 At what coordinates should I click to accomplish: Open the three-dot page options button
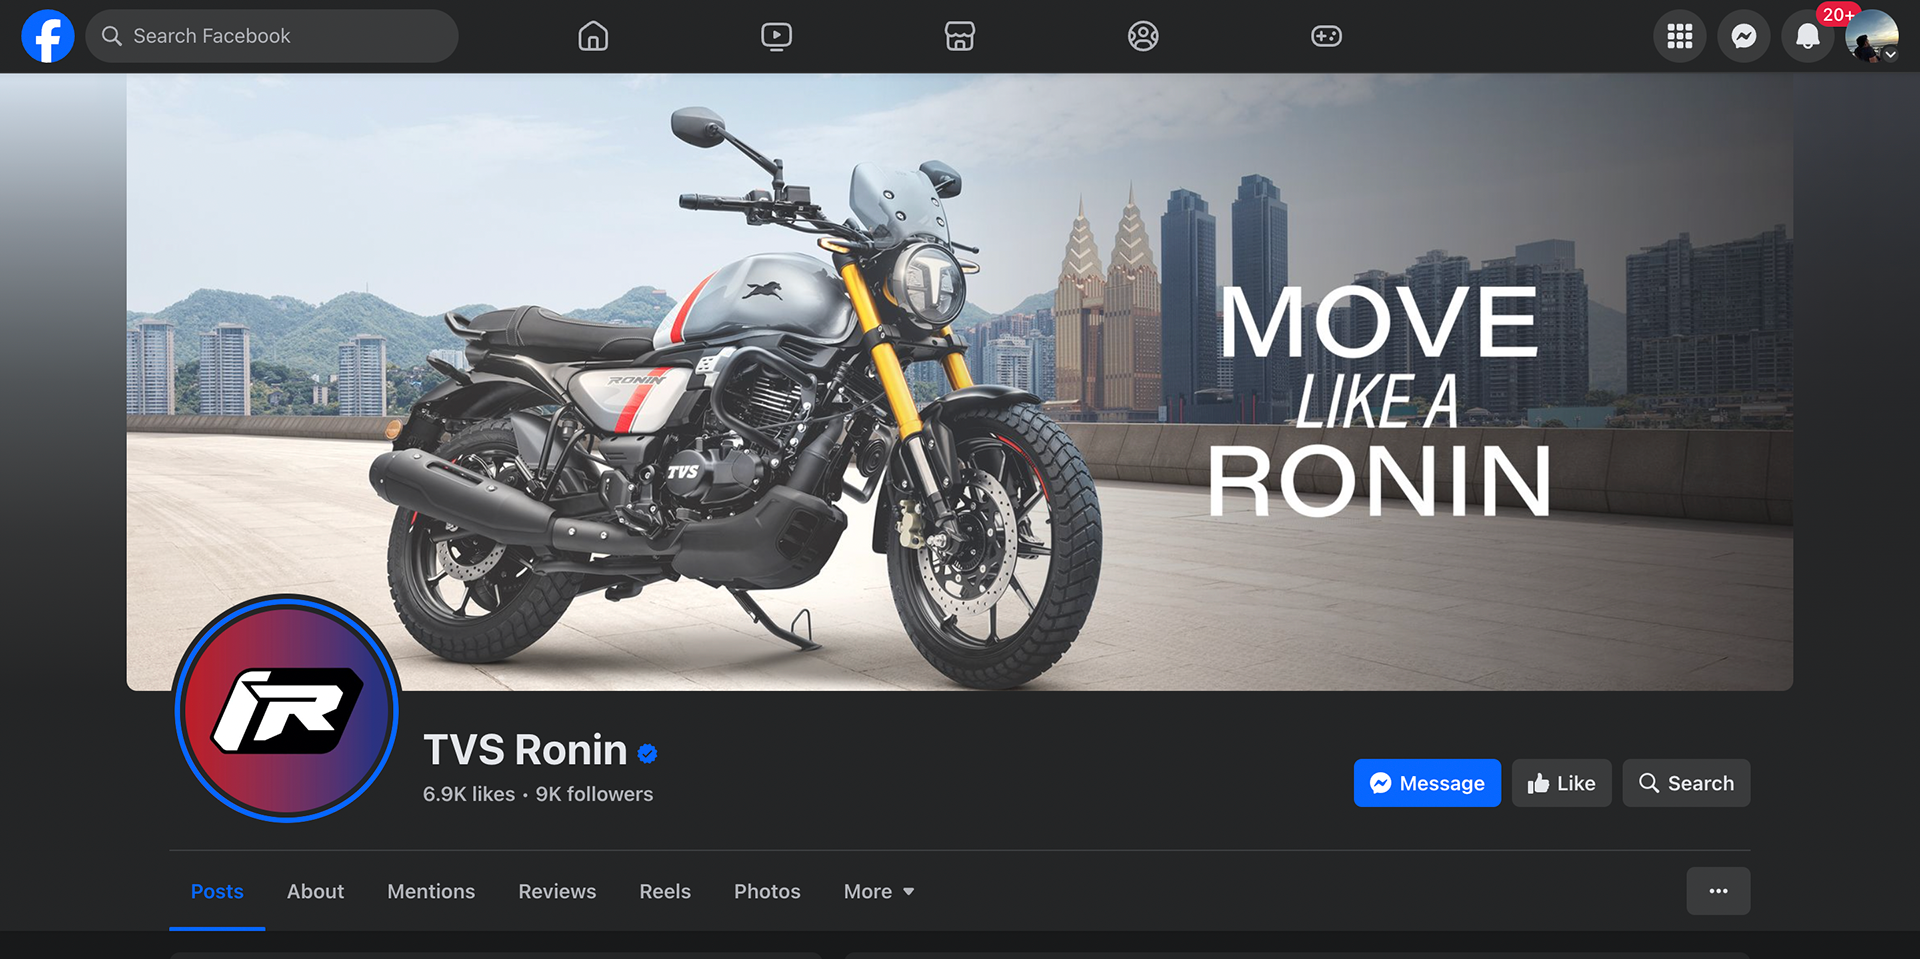click(x=1718, y=891)
